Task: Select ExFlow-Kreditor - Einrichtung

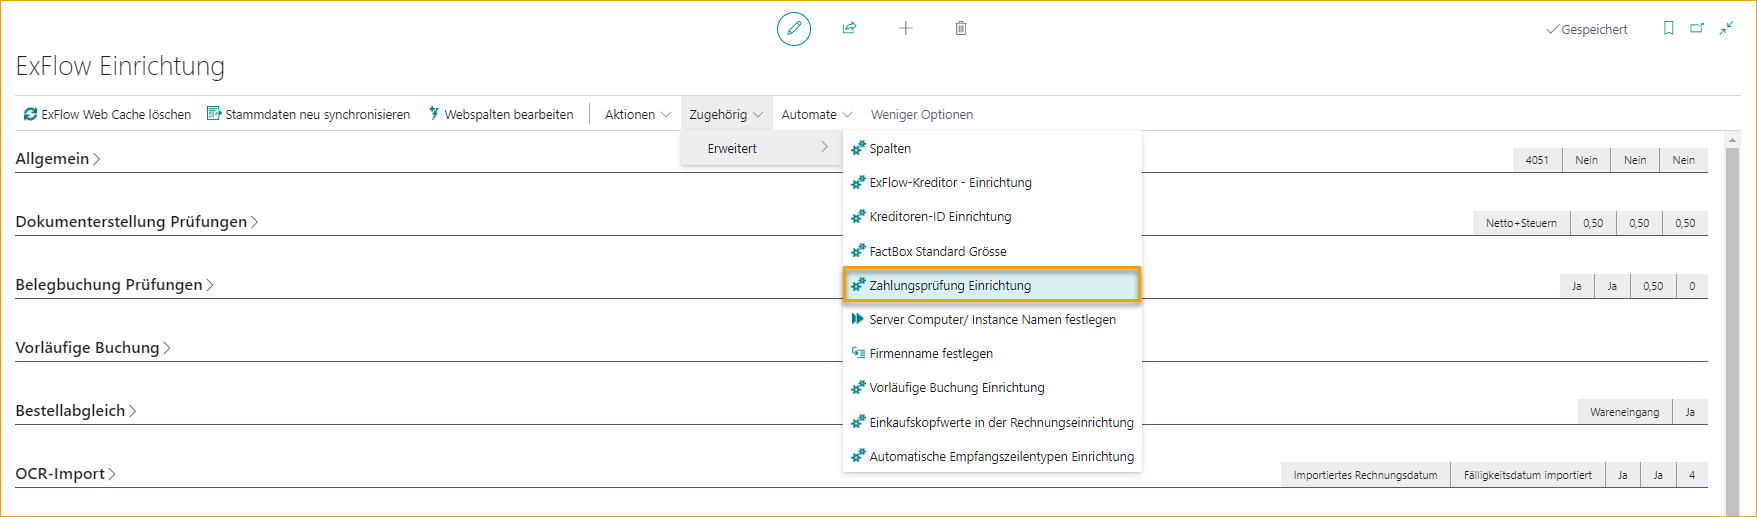Action: 992,182
